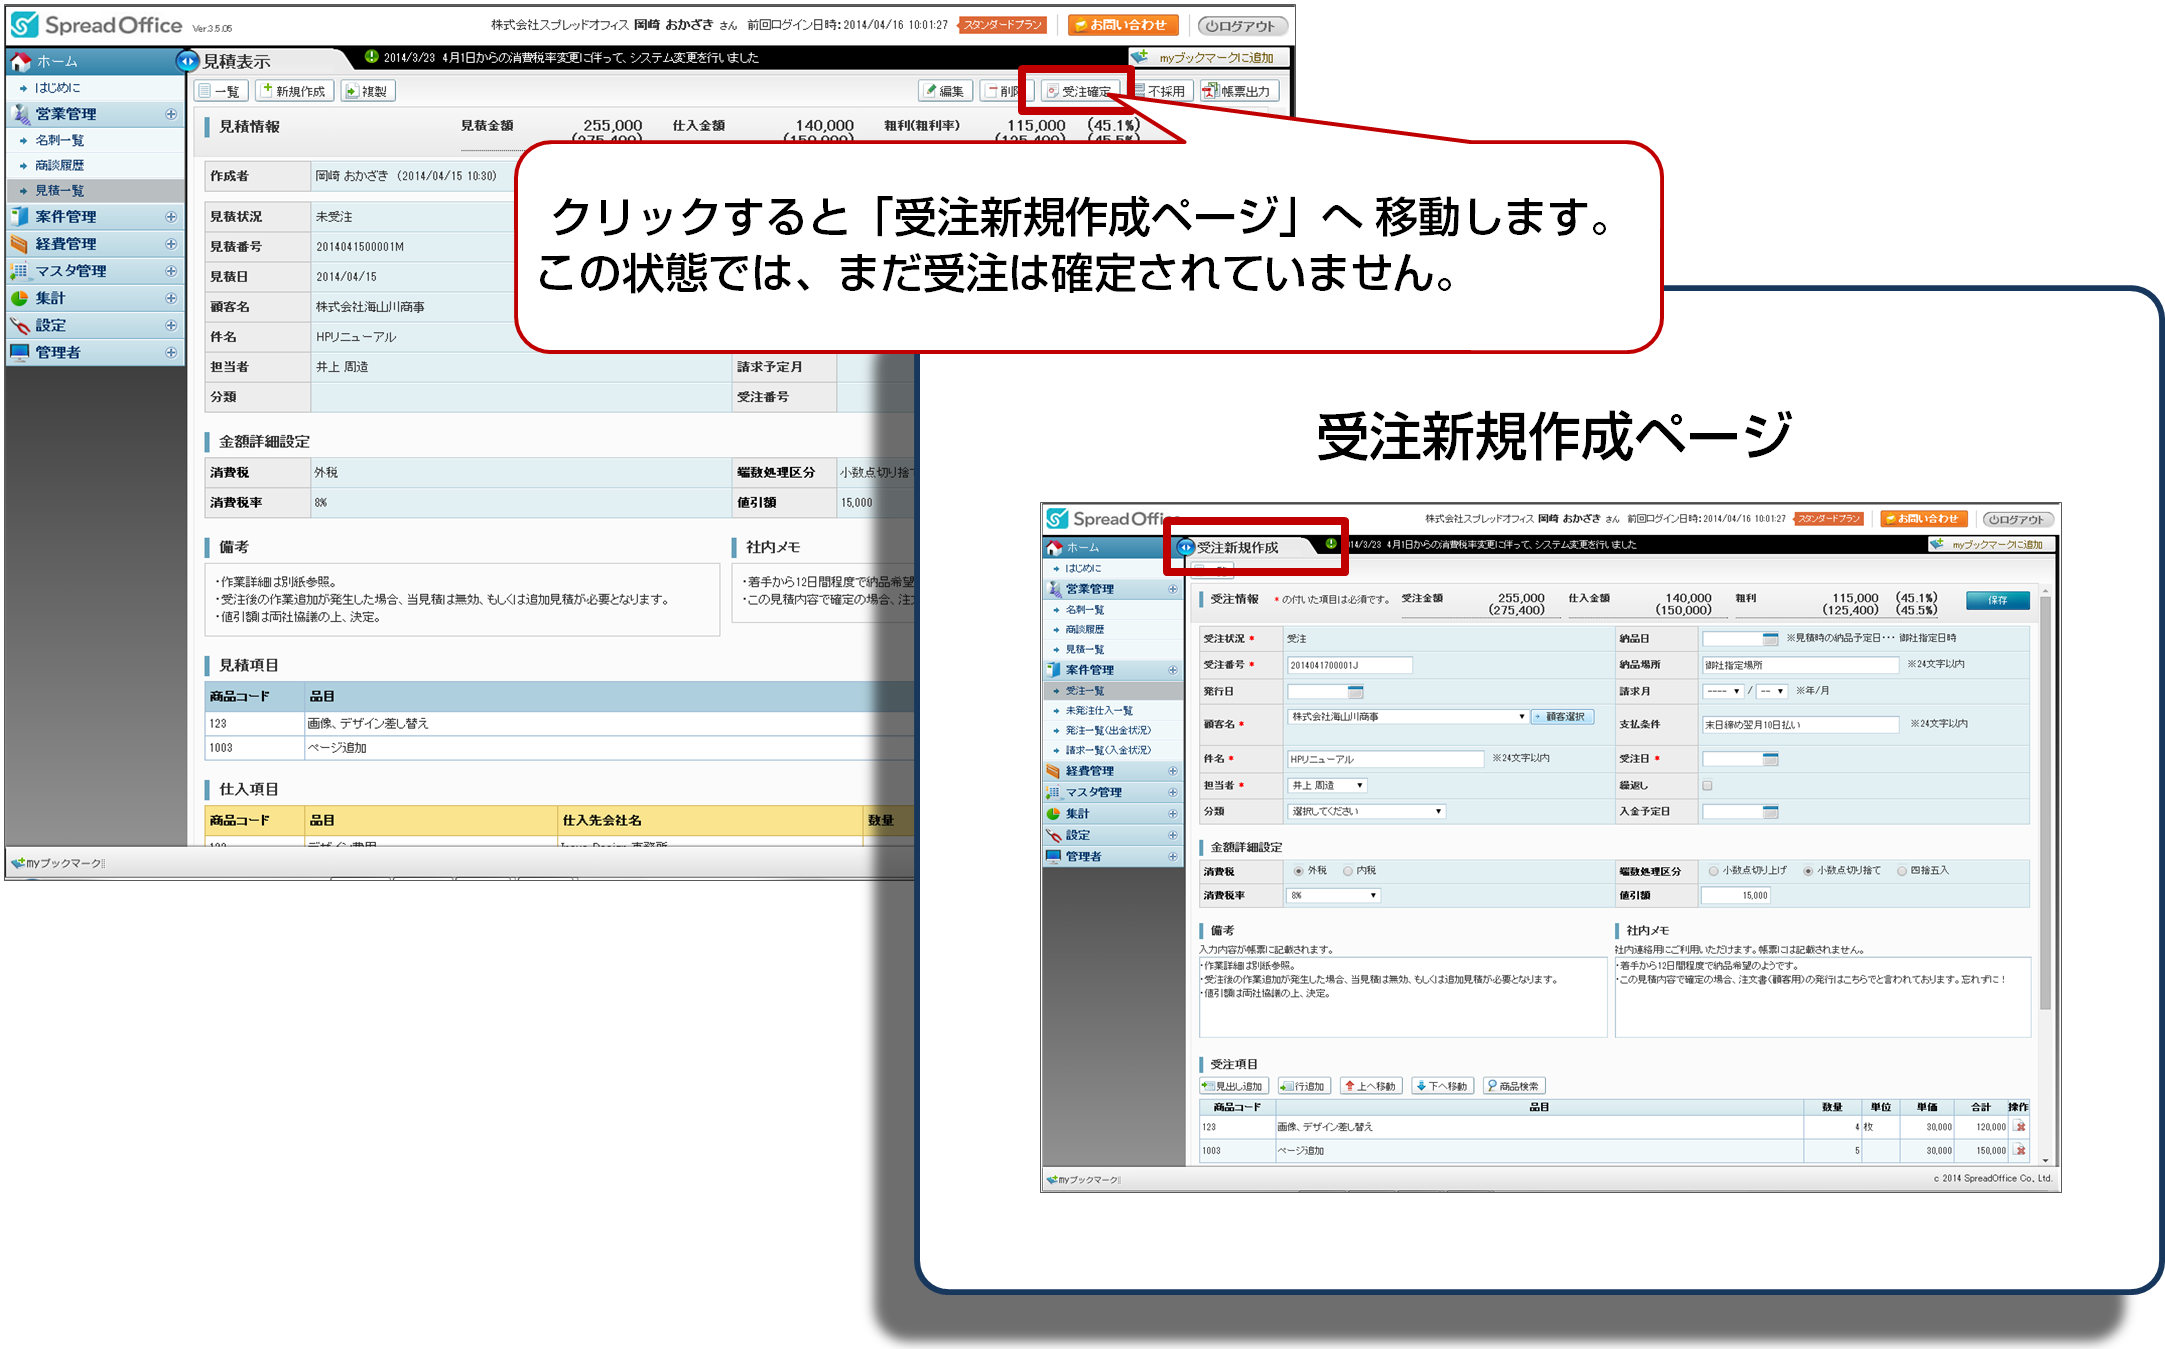Image resolution: width=2165 pixels, height=1349 pixels.
Task: Click 設定 tools icon in 見積表示 sidebar
Action: click(x=19, y=325)
